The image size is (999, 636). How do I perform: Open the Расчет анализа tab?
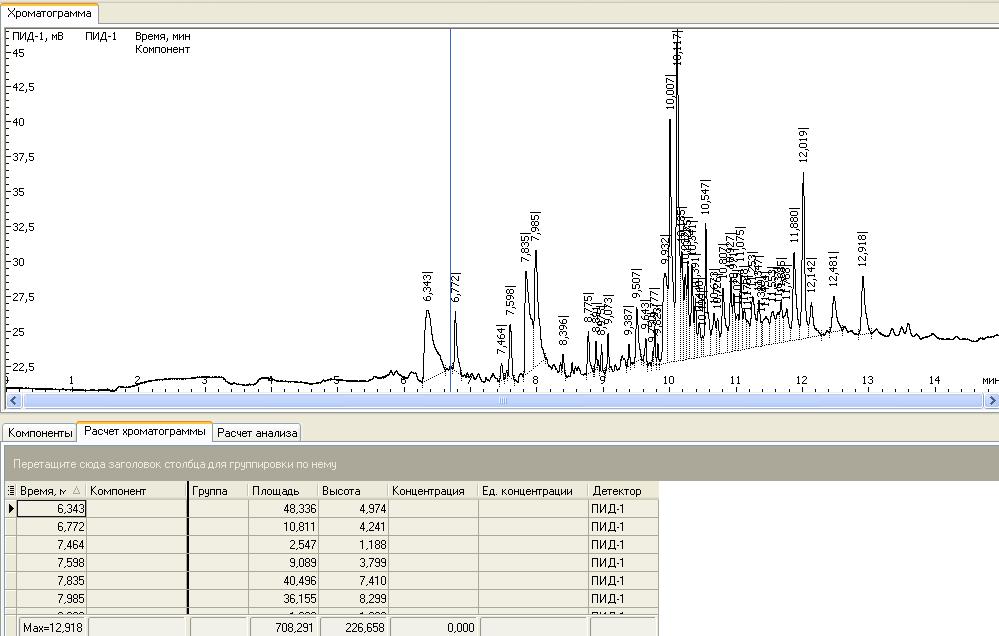[257, 433]
